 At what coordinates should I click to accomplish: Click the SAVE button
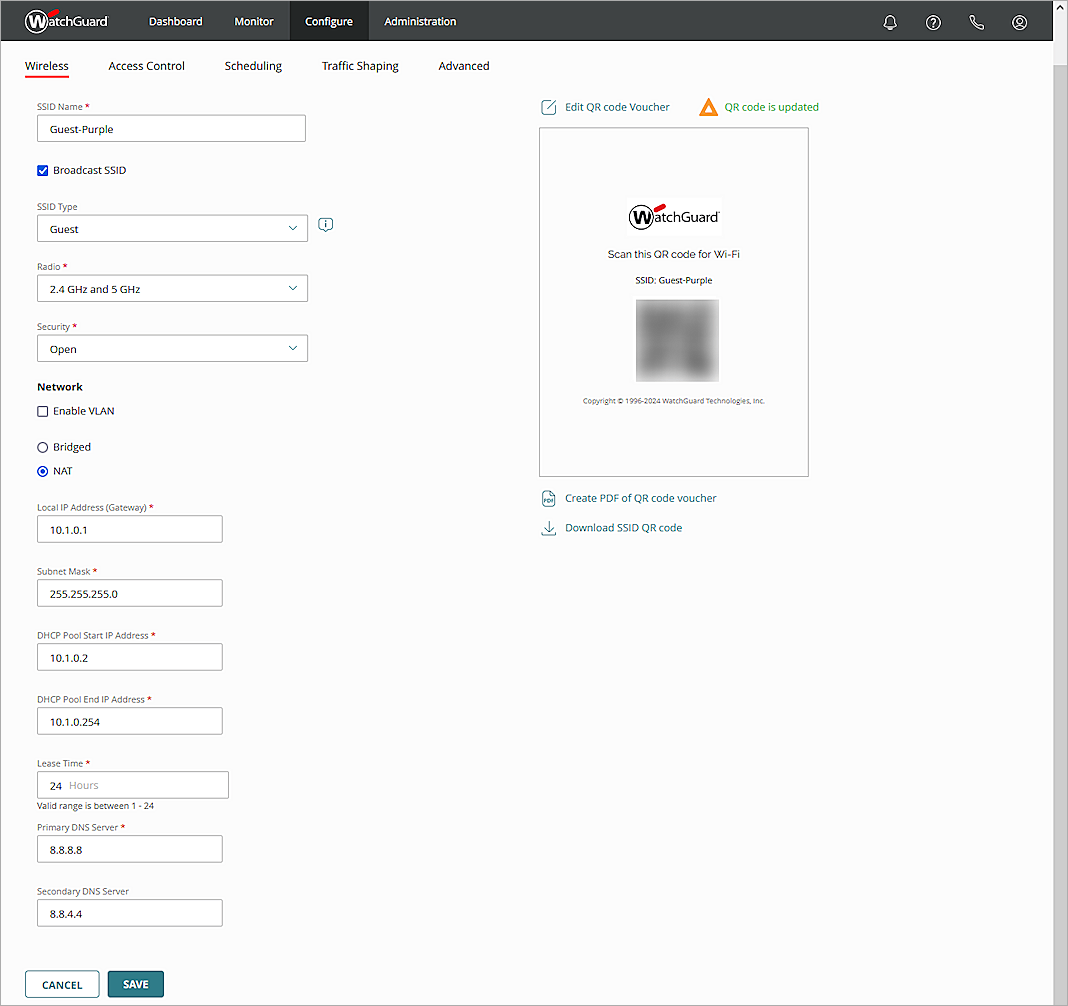(x=135, y=983)
